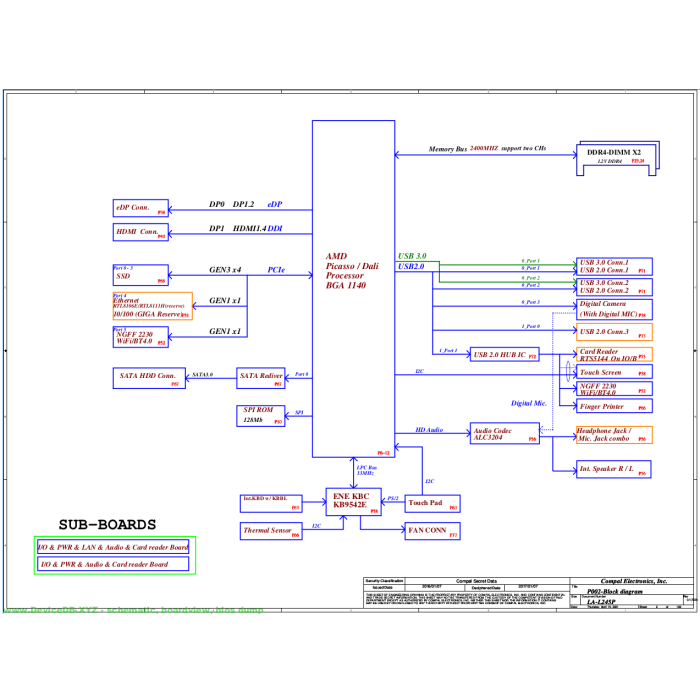The width and height of the screenshot is (700, 700).
Task: Select the I/O & PWR & Audio & Card reader Board
Action: tap(113, 564)
